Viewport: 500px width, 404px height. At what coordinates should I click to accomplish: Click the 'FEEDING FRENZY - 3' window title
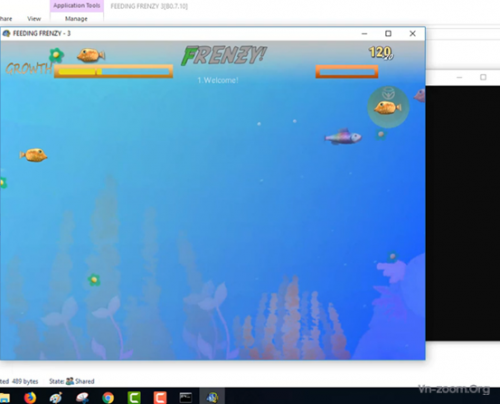coord(42,33)
